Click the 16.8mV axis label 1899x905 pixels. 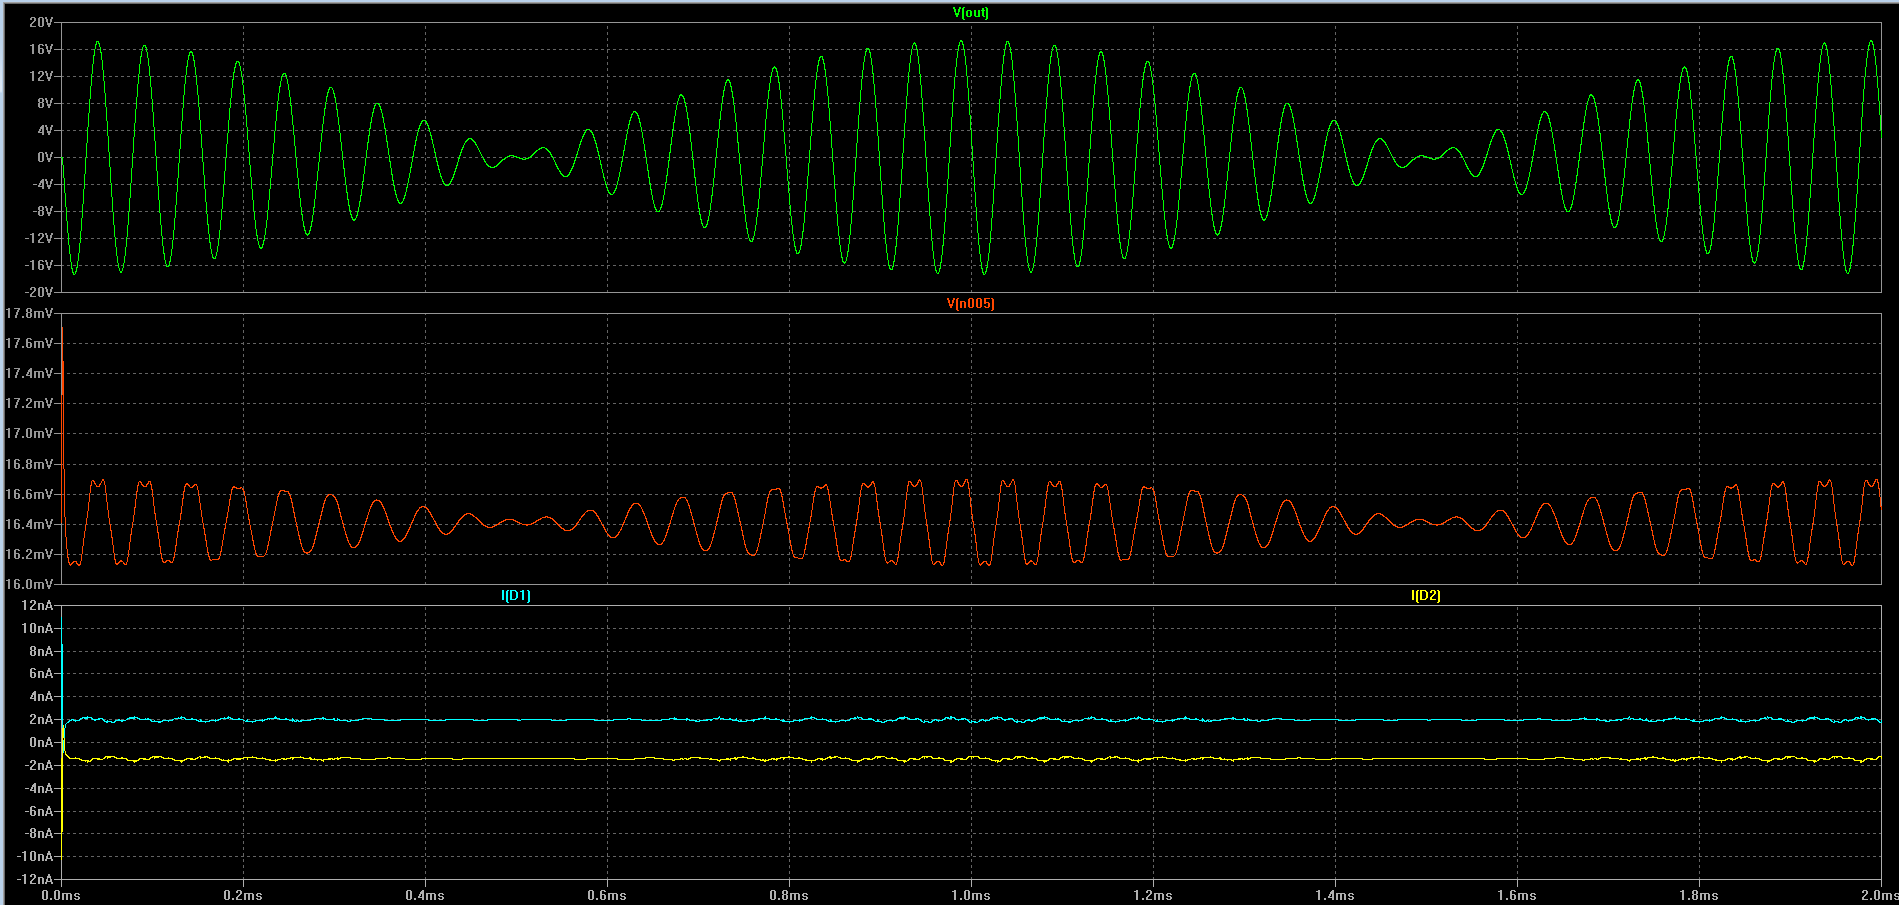pos(29,464)
